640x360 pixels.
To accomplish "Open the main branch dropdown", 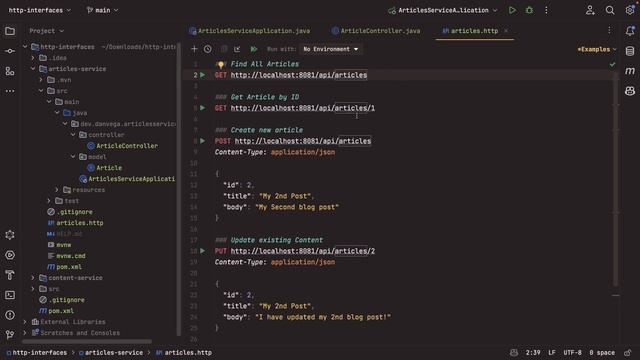I will click(x=102, y=10).
